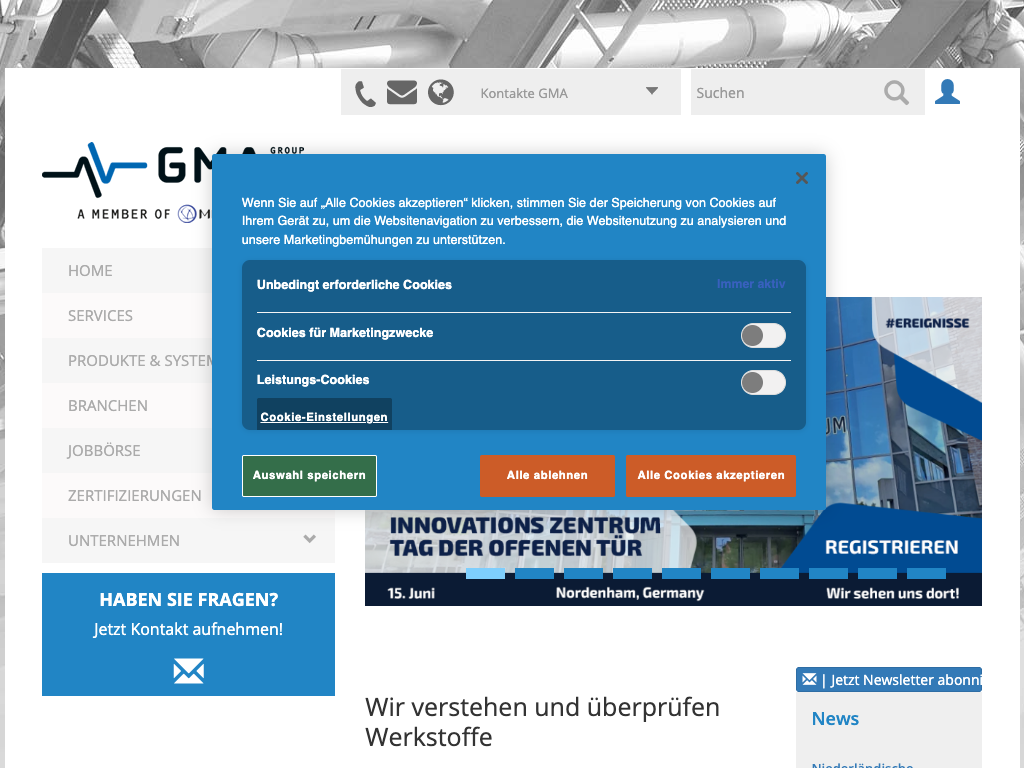Click the Immer aktiv text
The height and width of the screenshot is (768, 1024).
(751, 284)
